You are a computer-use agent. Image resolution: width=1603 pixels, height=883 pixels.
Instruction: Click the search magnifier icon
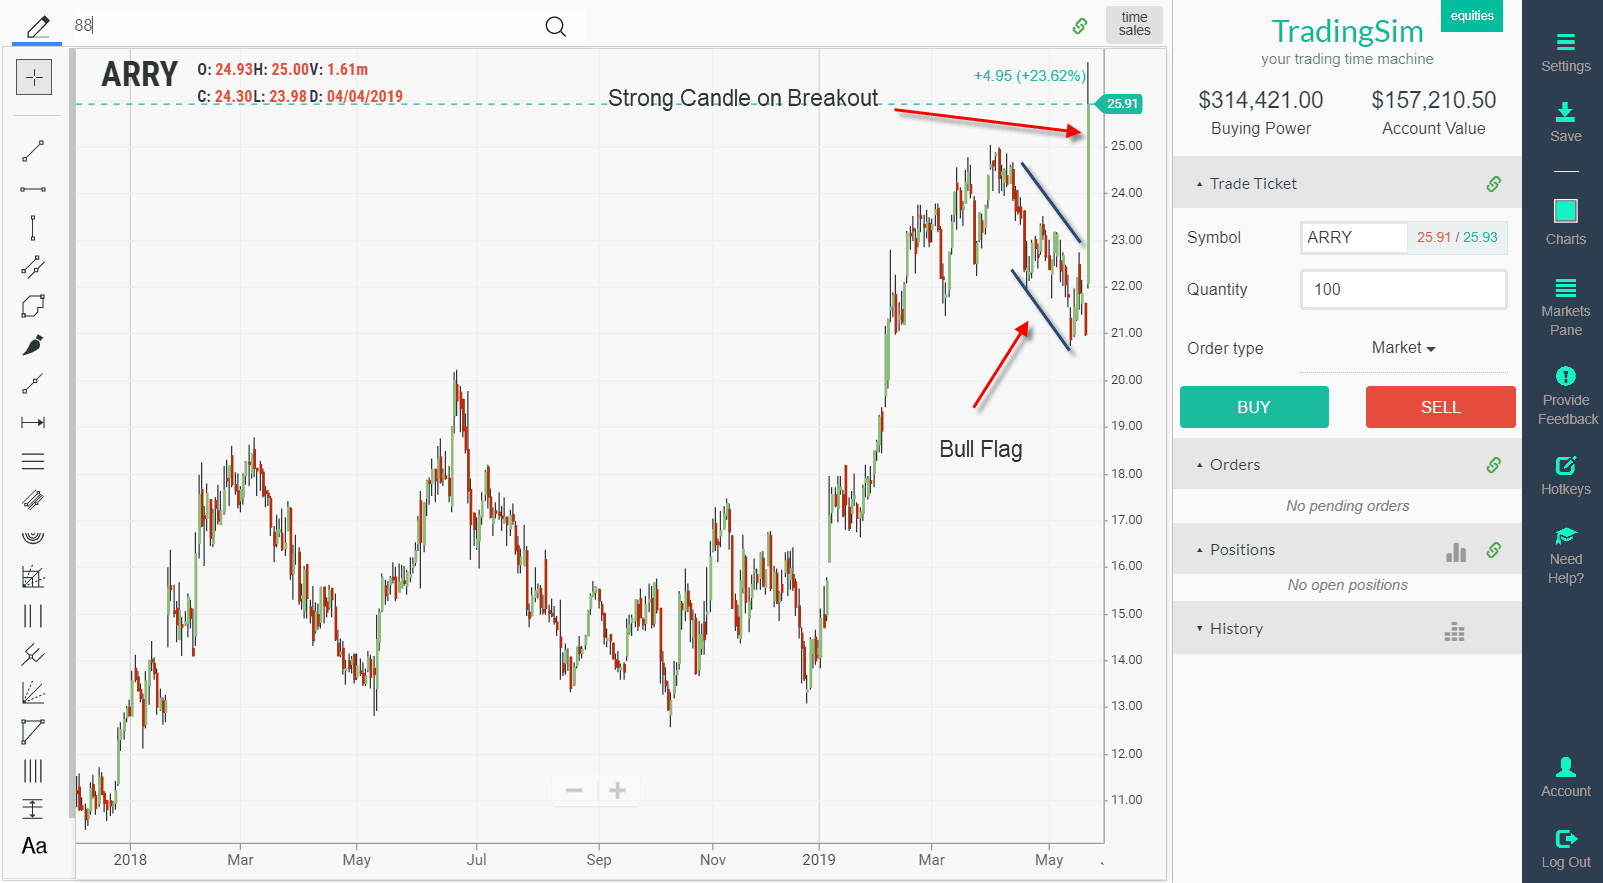[556, 27]
